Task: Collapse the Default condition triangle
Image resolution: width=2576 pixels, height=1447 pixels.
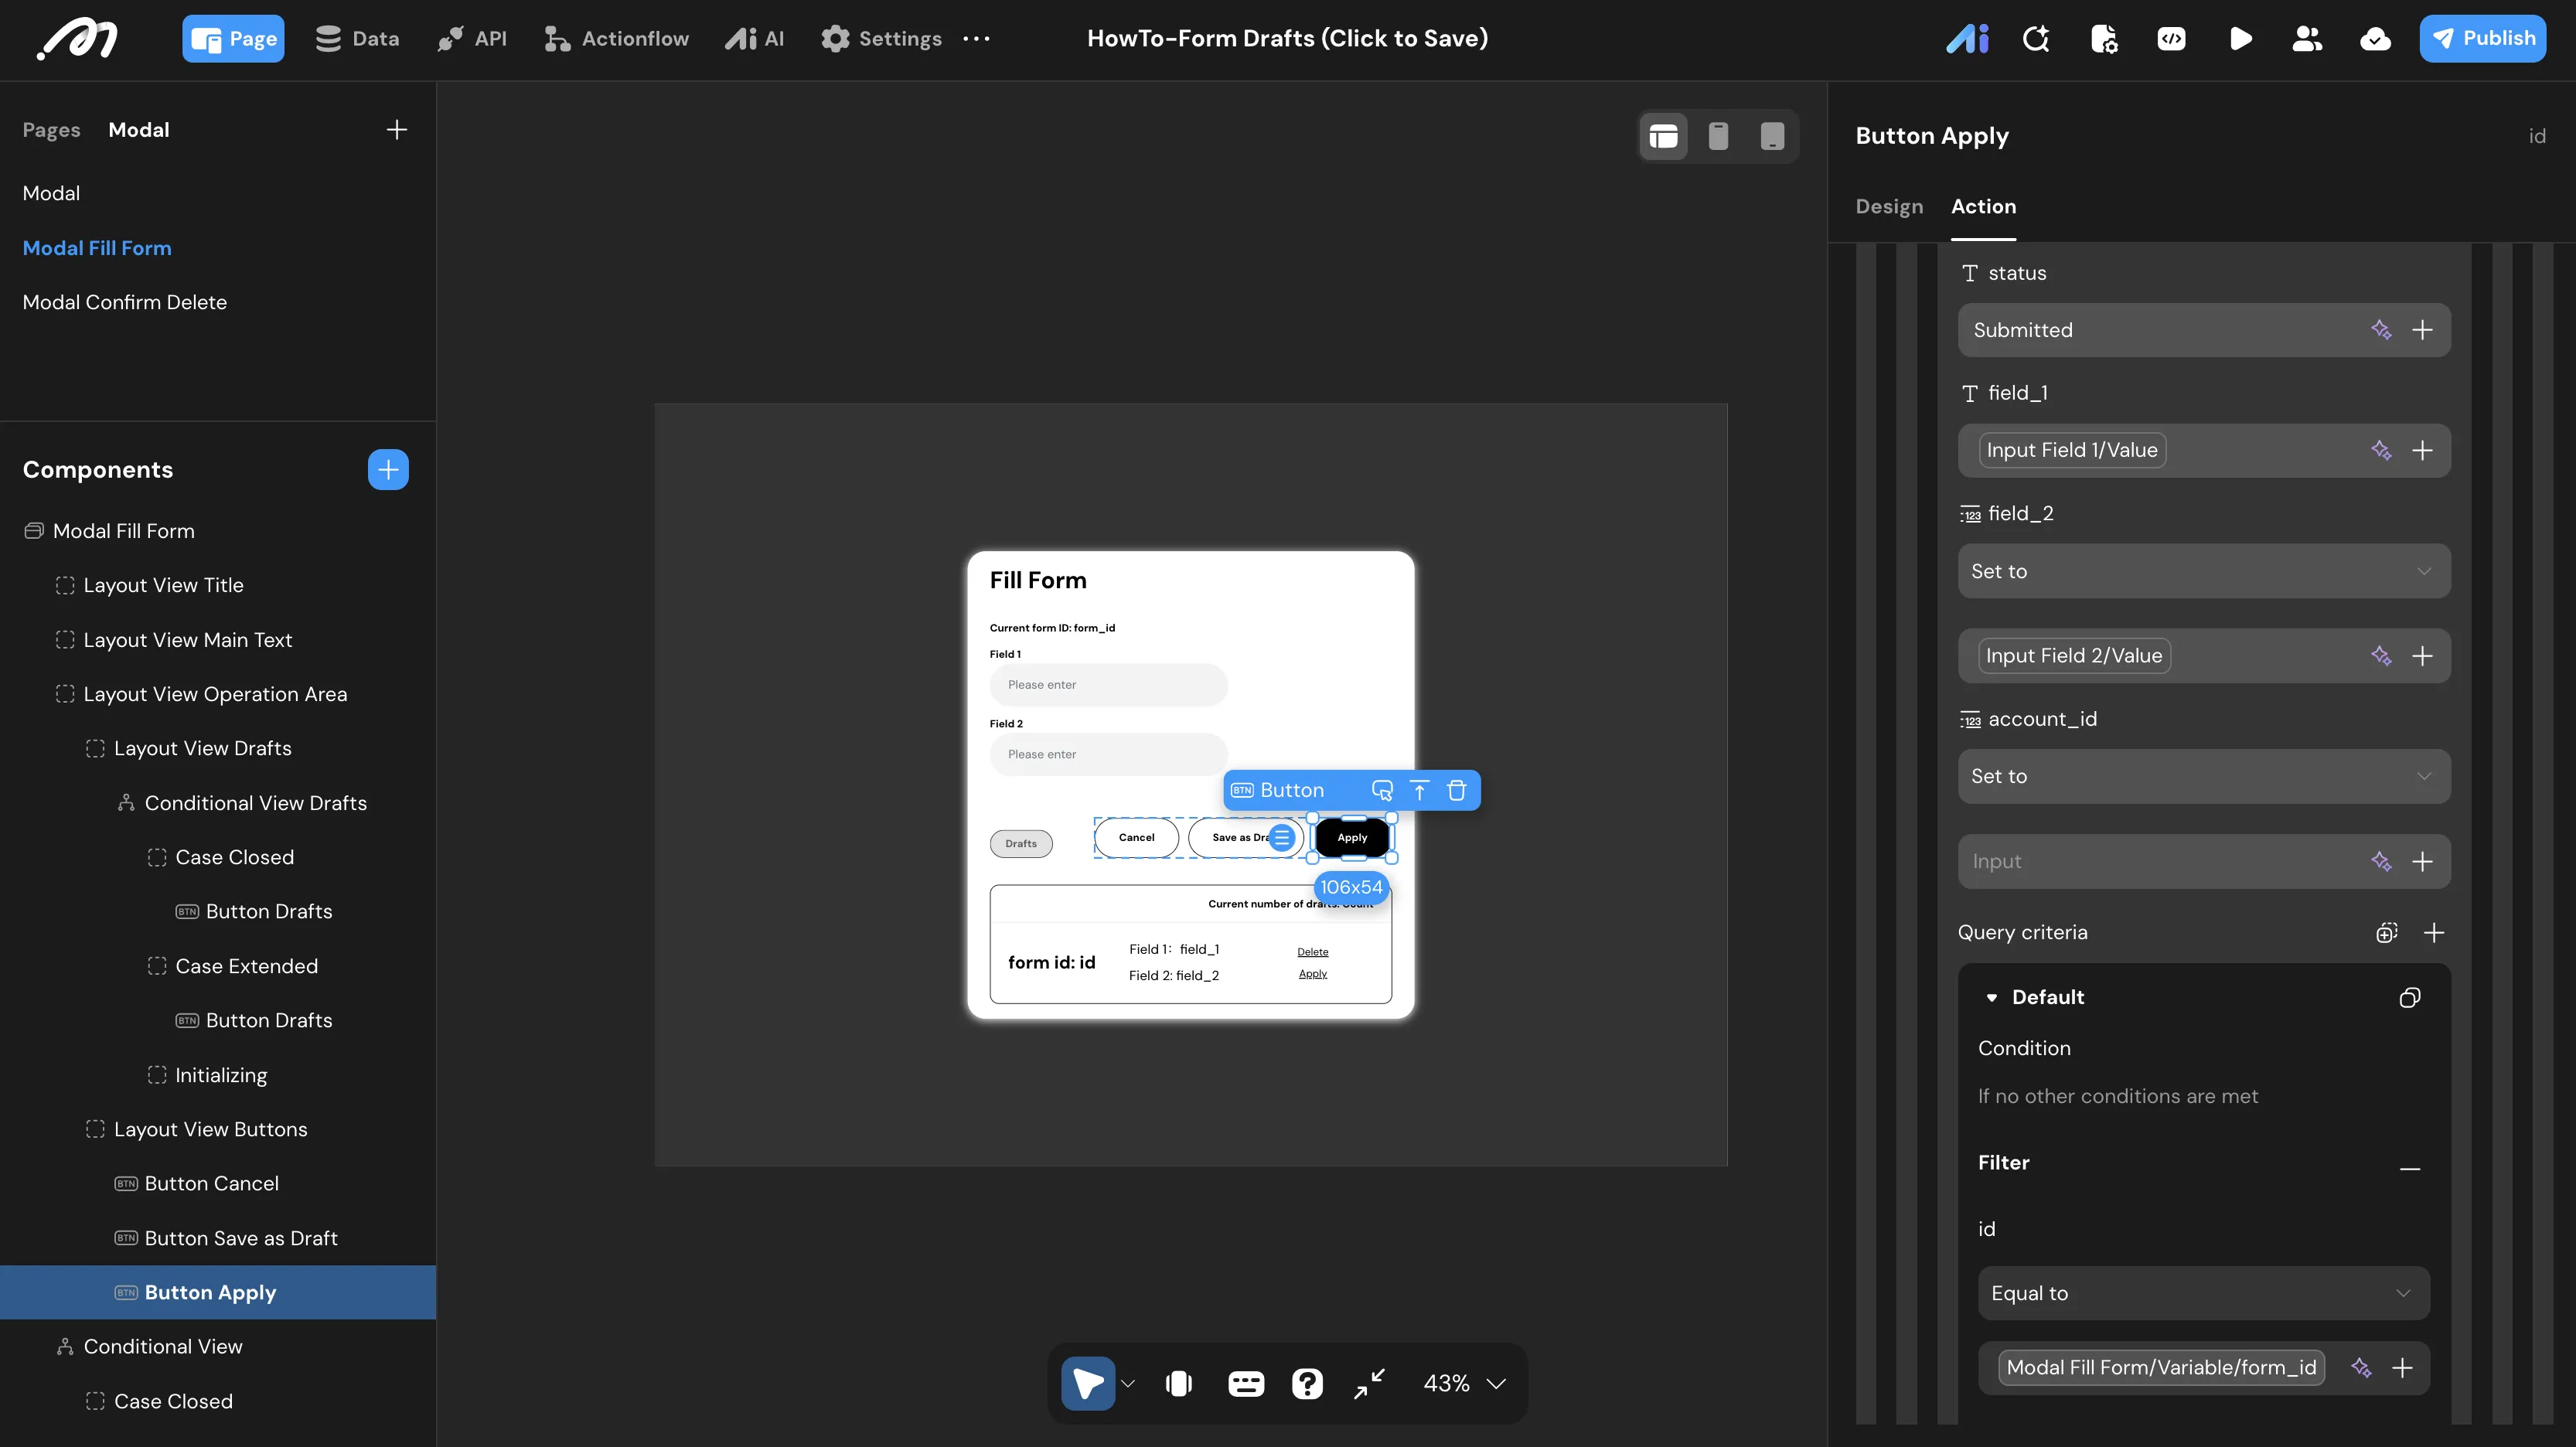Action: click(x=1991, y=998)
